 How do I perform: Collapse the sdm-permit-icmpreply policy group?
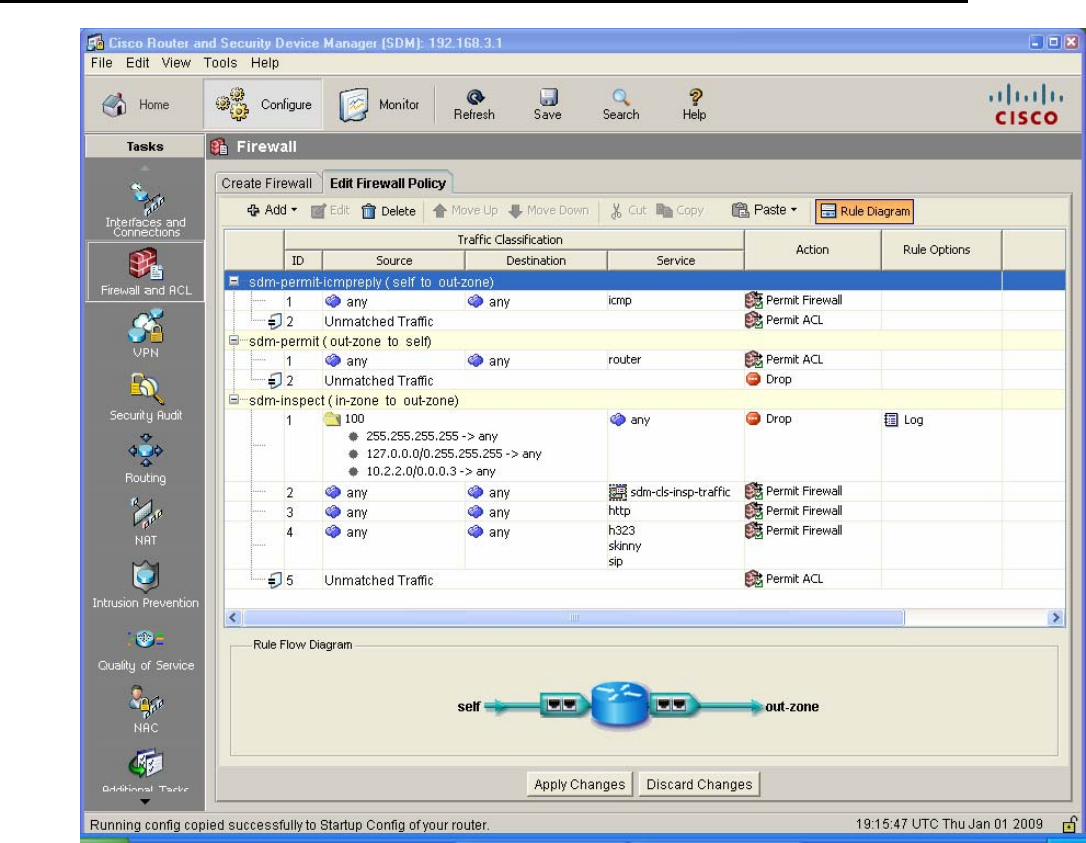point(234,281)
